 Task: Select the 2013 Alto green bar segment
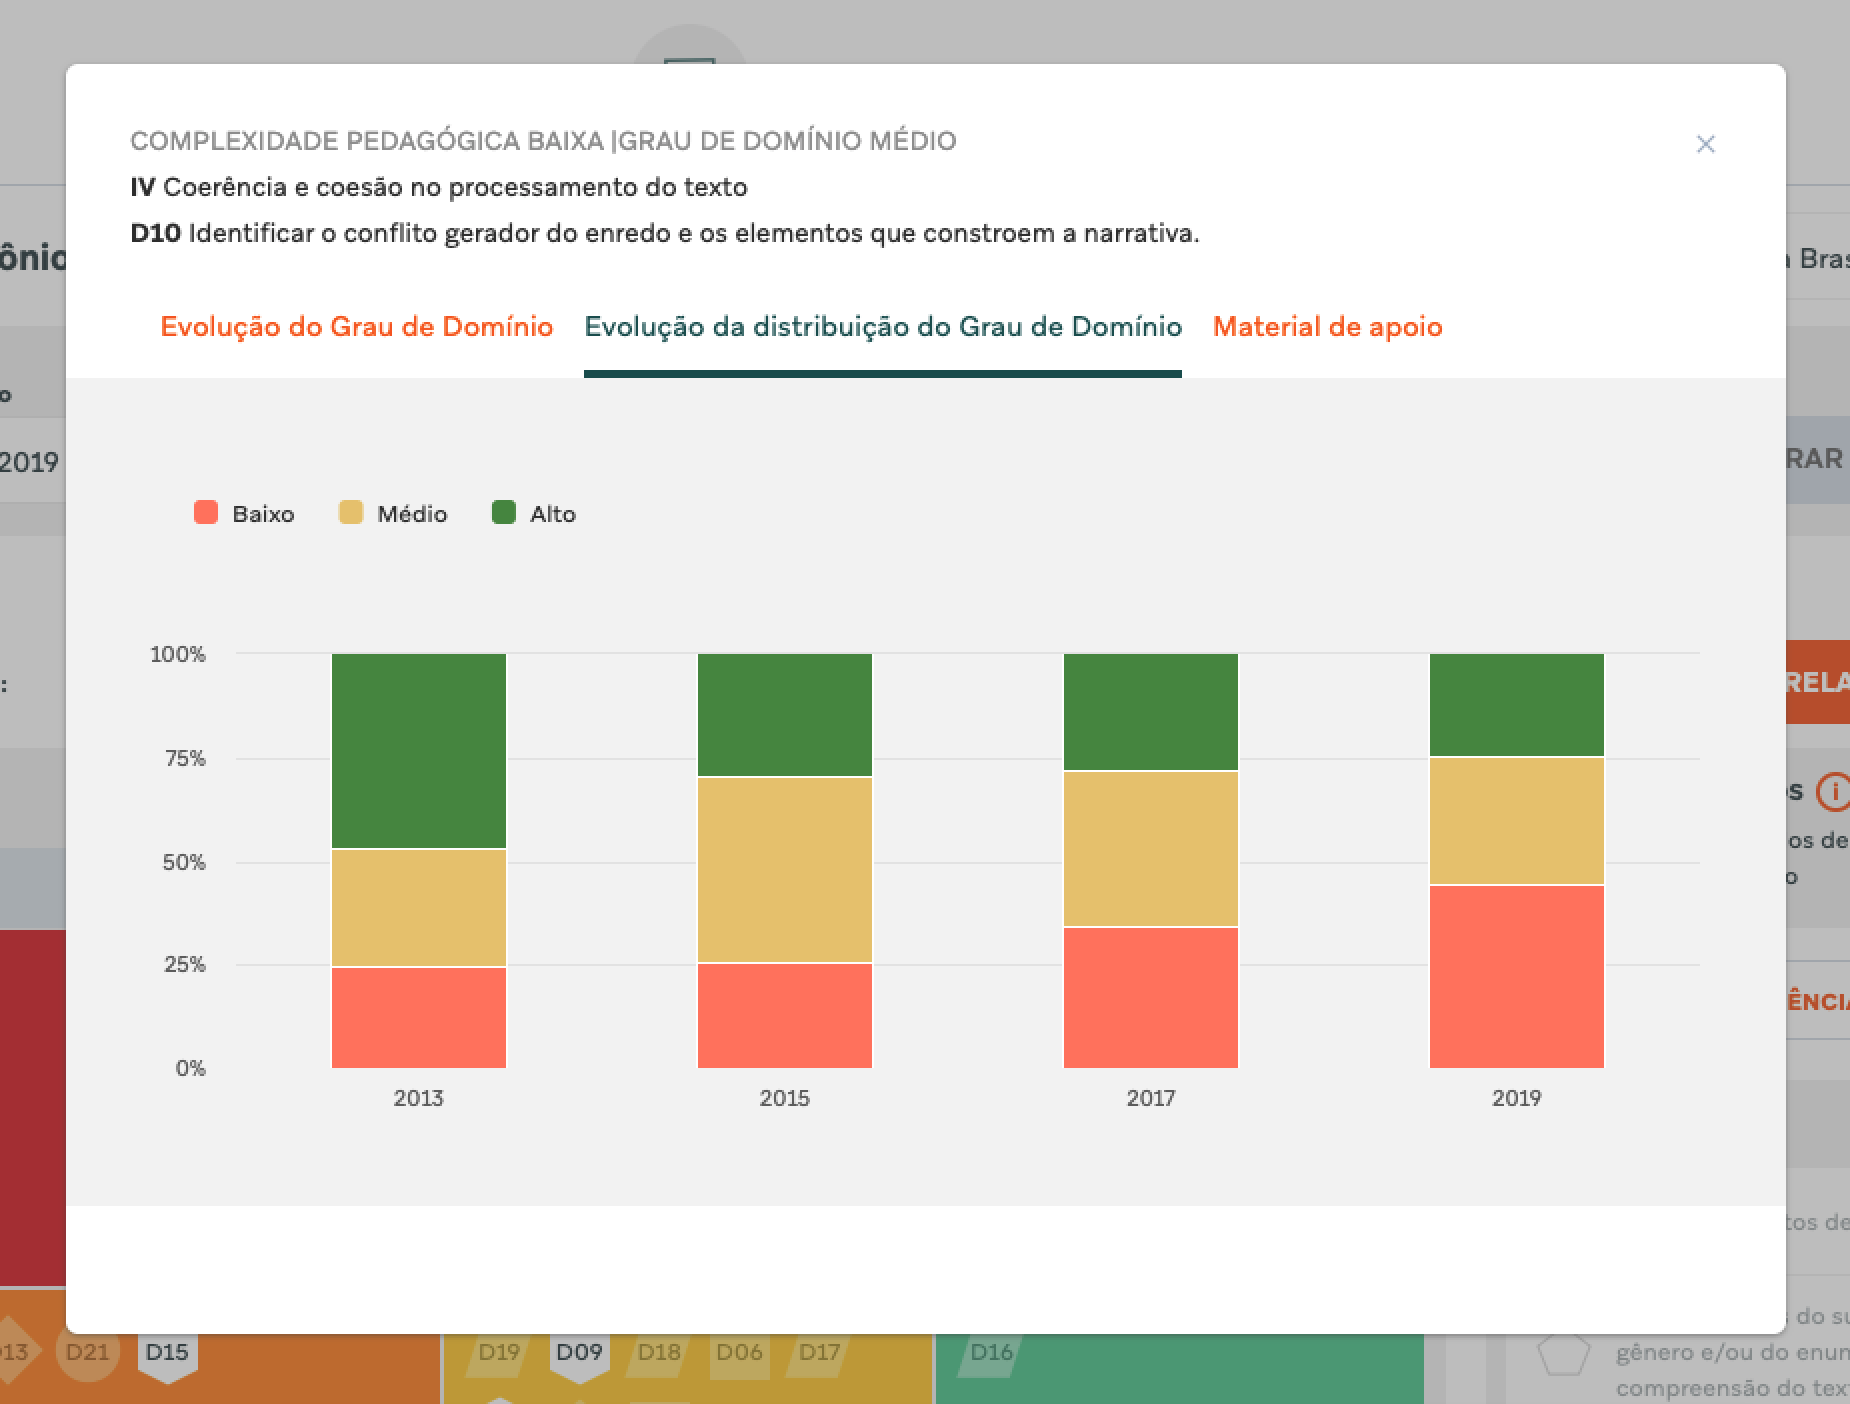coord(419,751)
